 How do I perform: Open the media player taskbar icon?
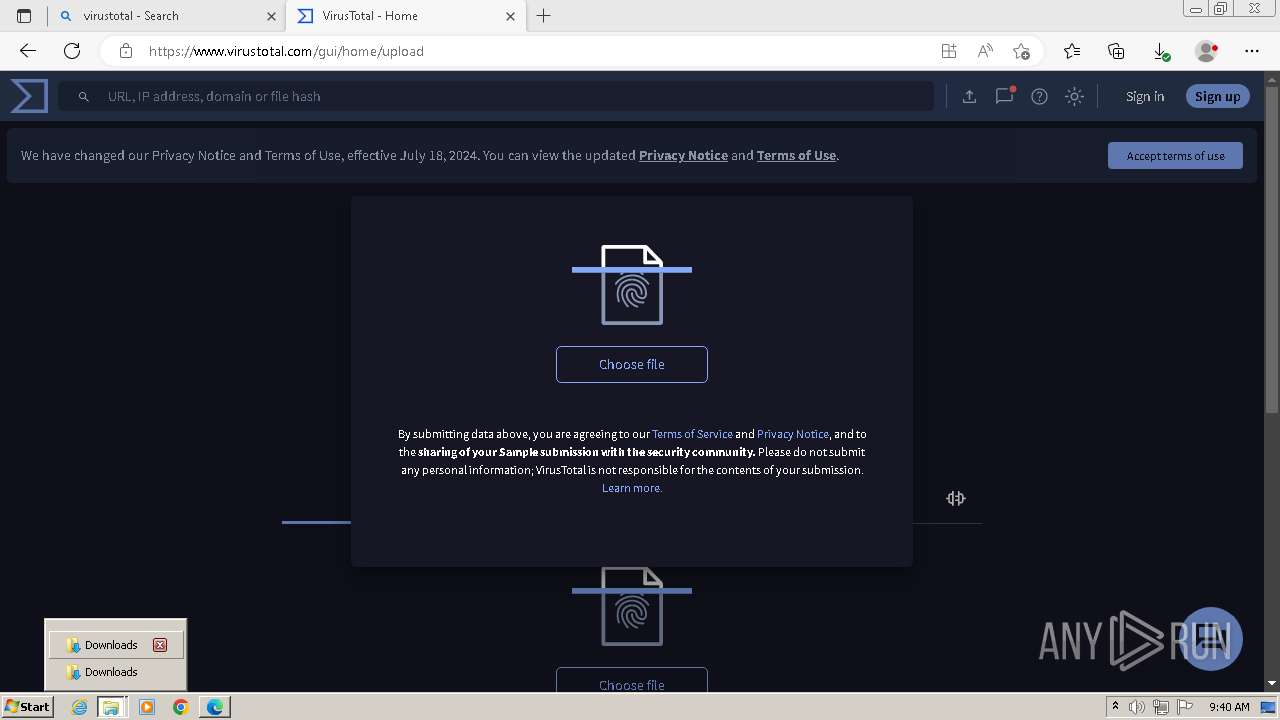[x=147, y=707]
